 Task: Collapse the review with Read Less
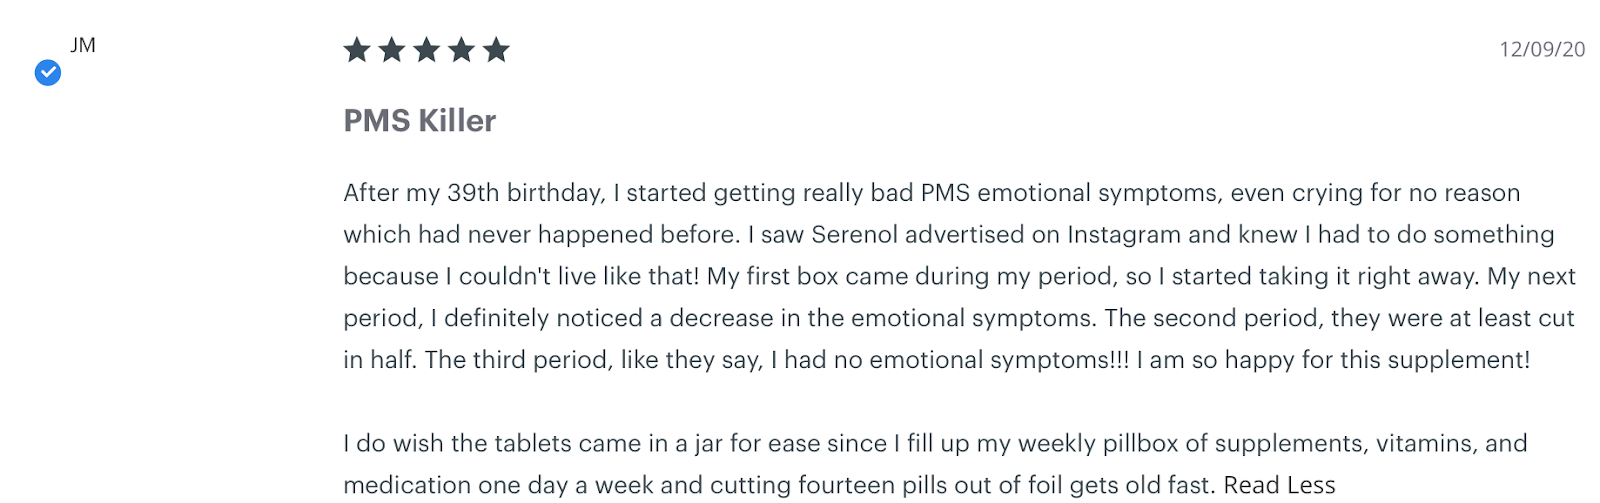pyautogui.click(x=1279, y=485)
